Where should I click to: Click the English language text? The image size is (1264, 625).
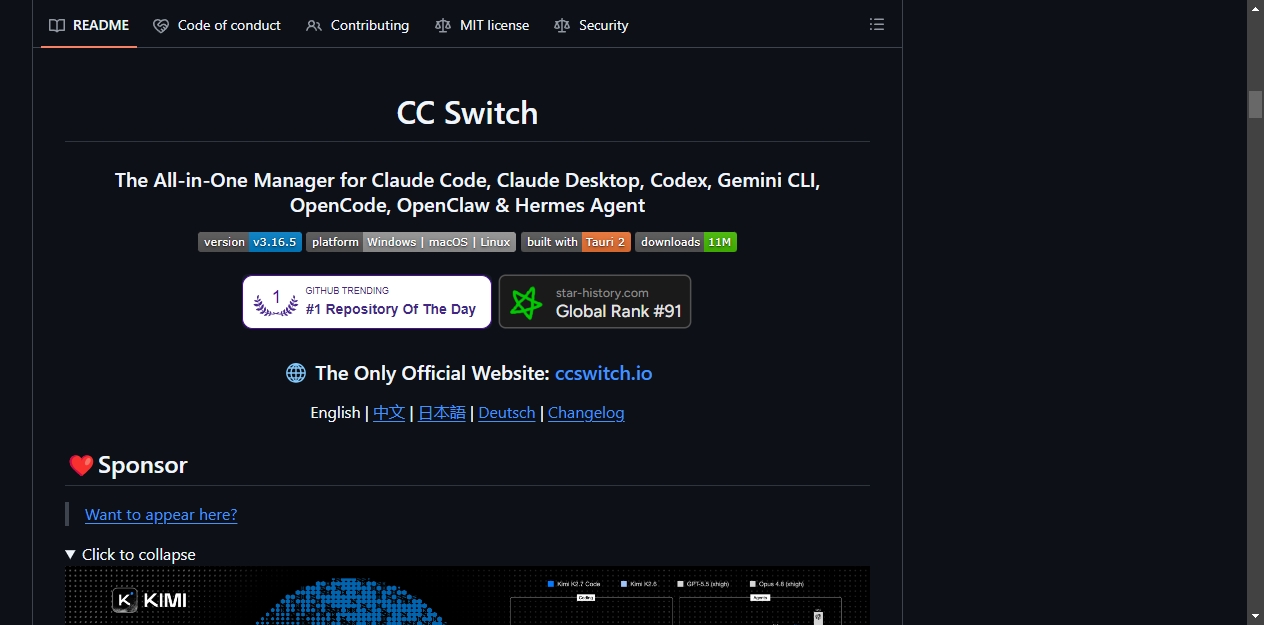pyautogui.click(x=335, y=413)
